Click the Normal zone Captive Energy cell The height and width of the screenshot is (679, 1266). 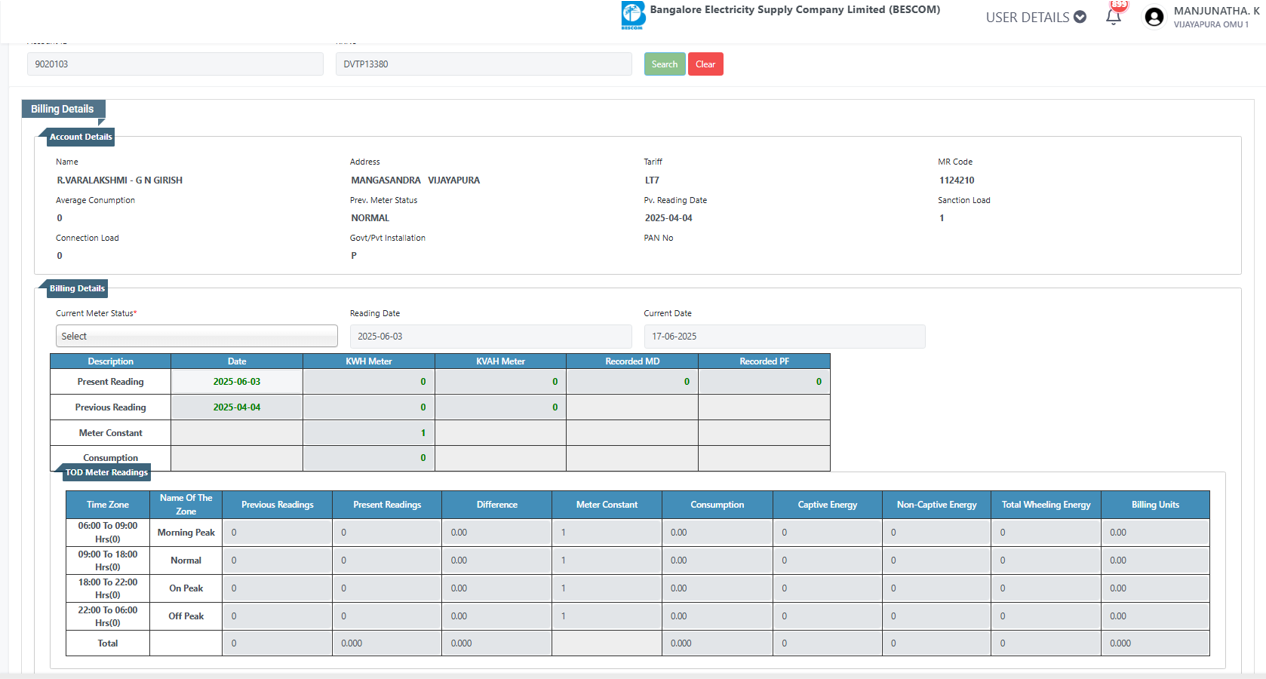(x=827, y=560)
